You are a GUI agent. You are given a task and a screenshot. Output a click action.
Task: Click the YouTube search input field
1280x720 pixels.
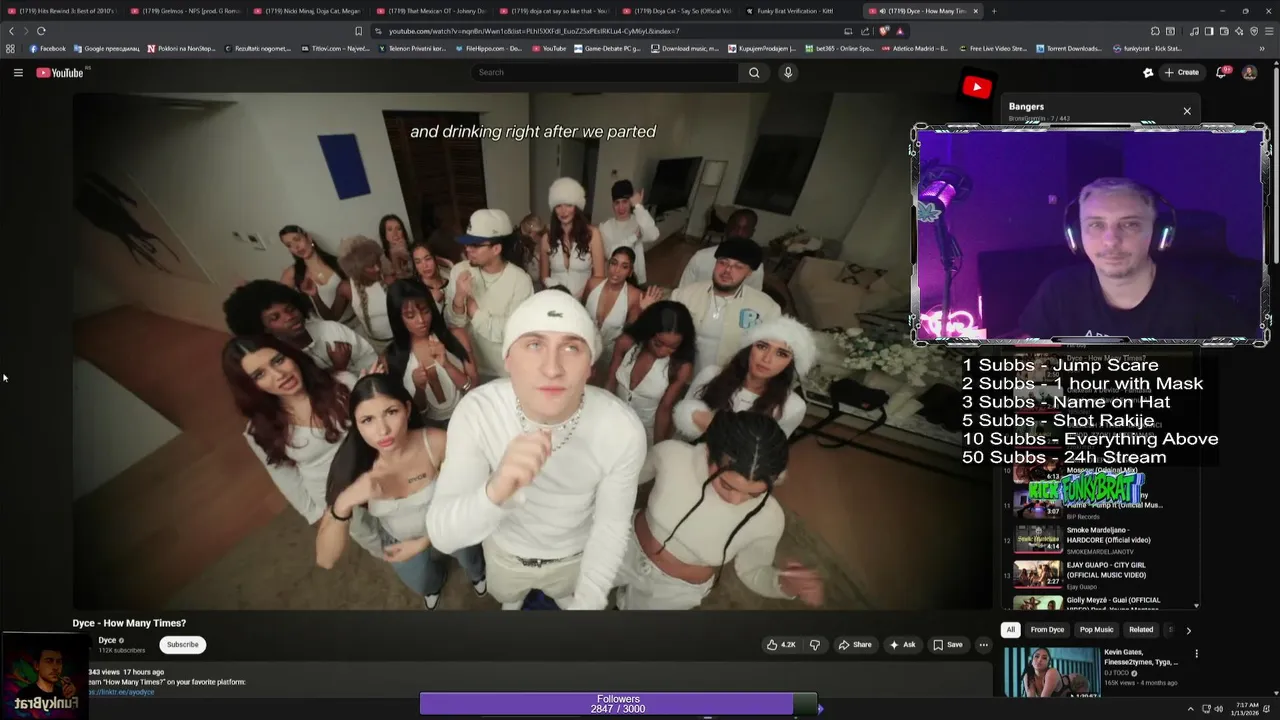click(604, 72)
